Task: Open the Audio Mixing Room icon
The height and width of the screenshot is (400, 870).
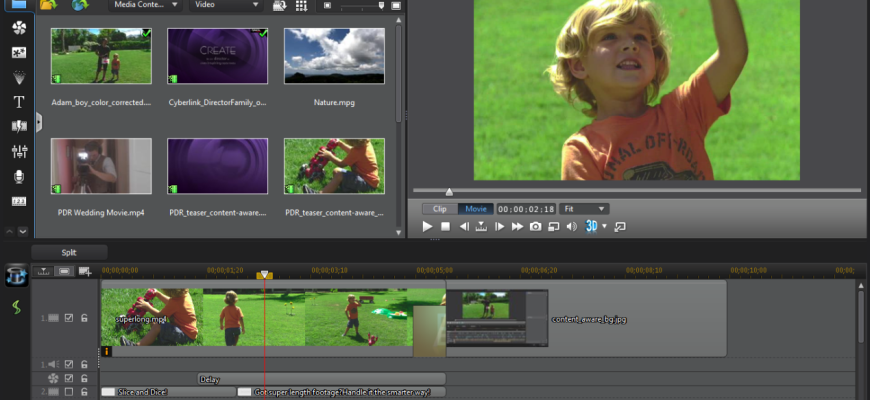Action: pos(18,151)
